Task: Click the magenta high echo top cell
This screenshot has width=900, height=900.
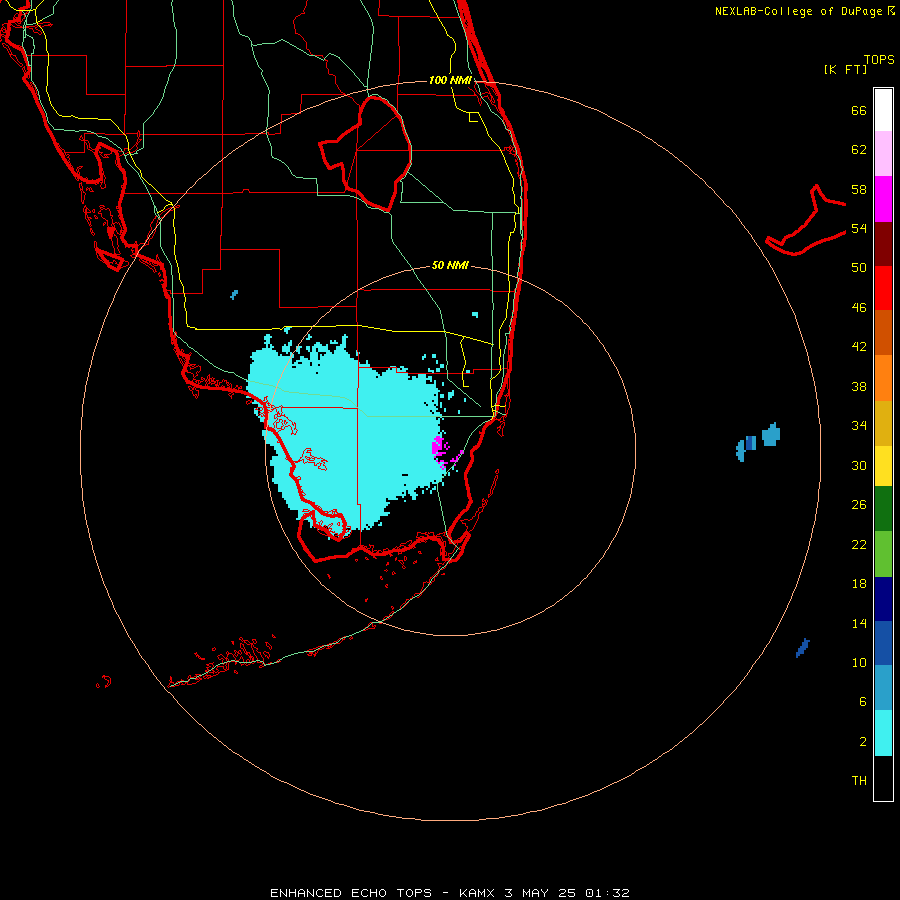Action: pos(439,448)
